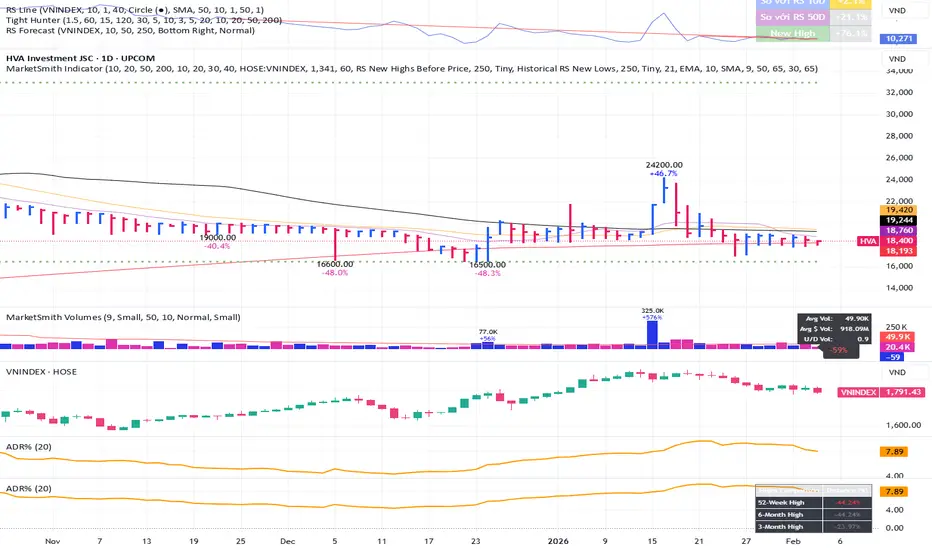Click the Avg Vol row in volume stats box

pyautogui.click(x=835, y=319)
